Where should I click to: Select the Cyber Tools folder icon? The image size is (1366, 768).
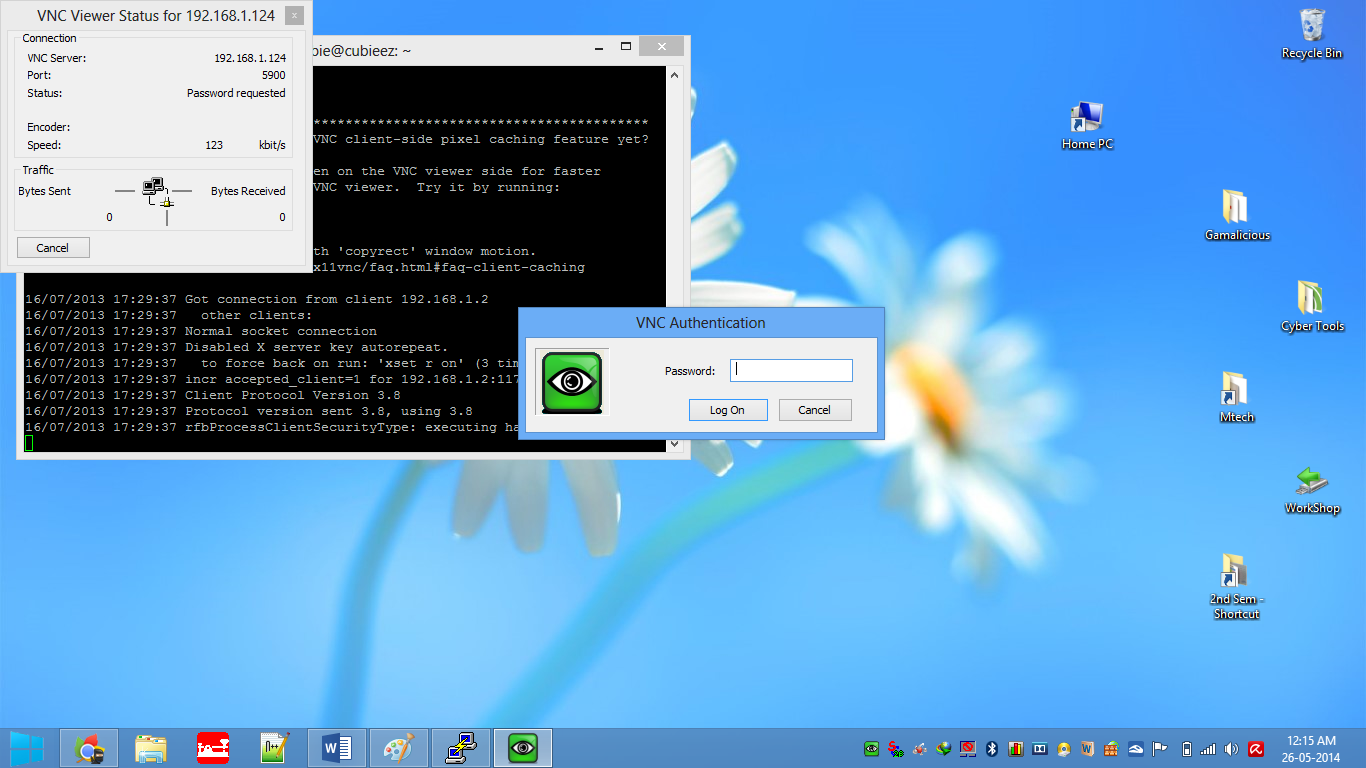pyautogui.click(x=1312, y=306)
